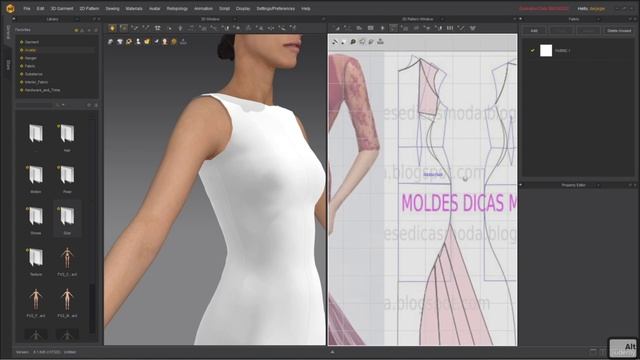The height and width of the screenshot is (360, 640).
Task: Click the blue check icon in 3D view
Action: [156, 42]
